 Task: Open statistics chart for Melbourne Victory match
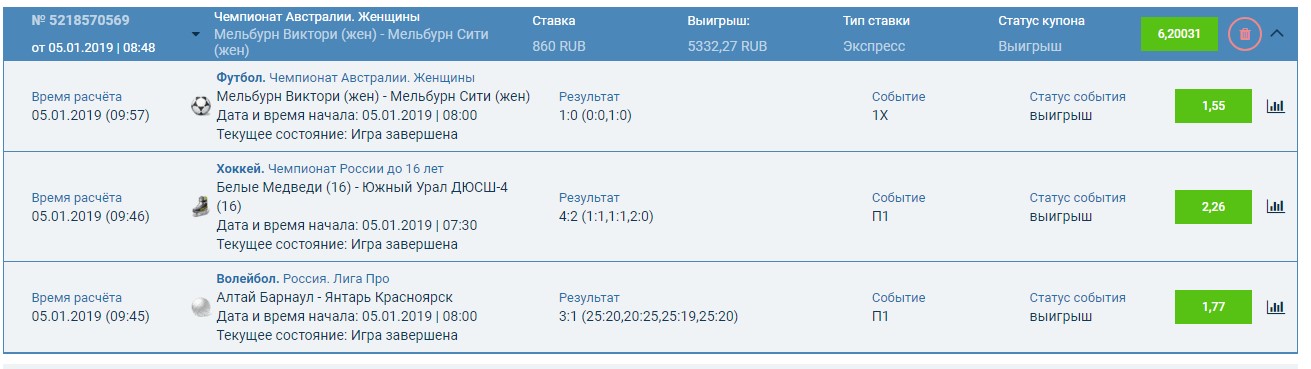(1275, 106)
